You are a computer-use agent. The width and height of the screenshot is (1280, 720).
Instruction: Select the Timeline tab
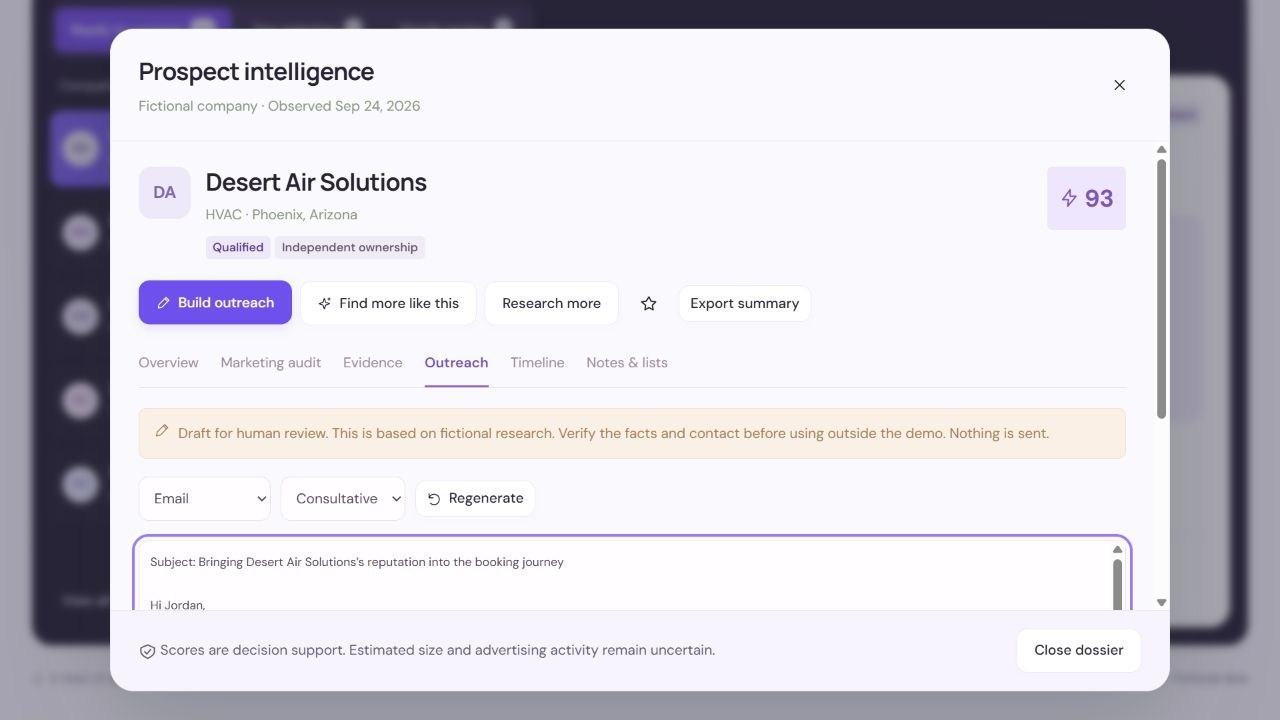point(537,362)
